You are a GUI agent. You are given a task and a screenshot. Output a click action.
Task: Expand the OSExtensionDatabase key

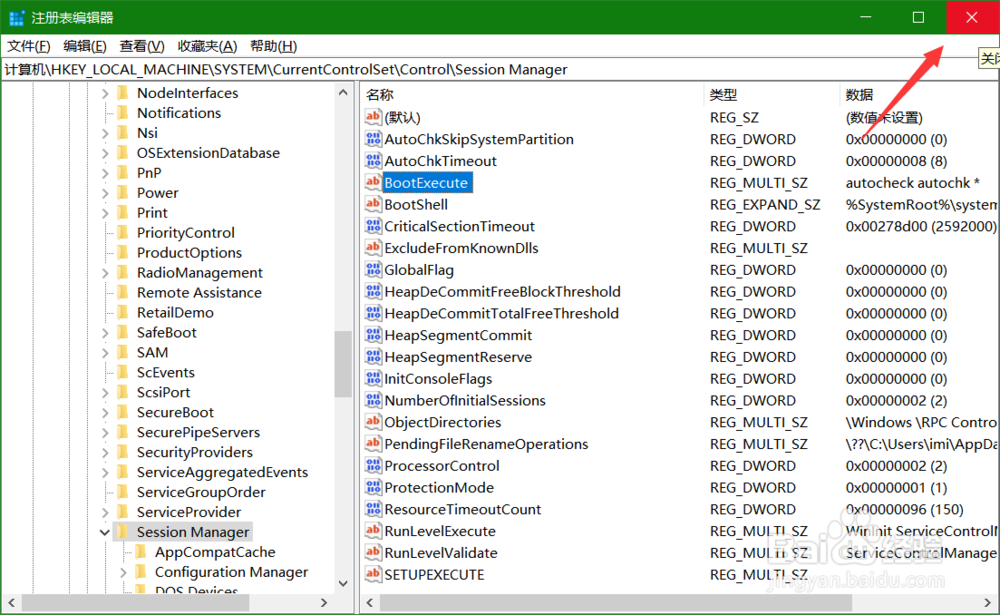[x=105, y=153]
